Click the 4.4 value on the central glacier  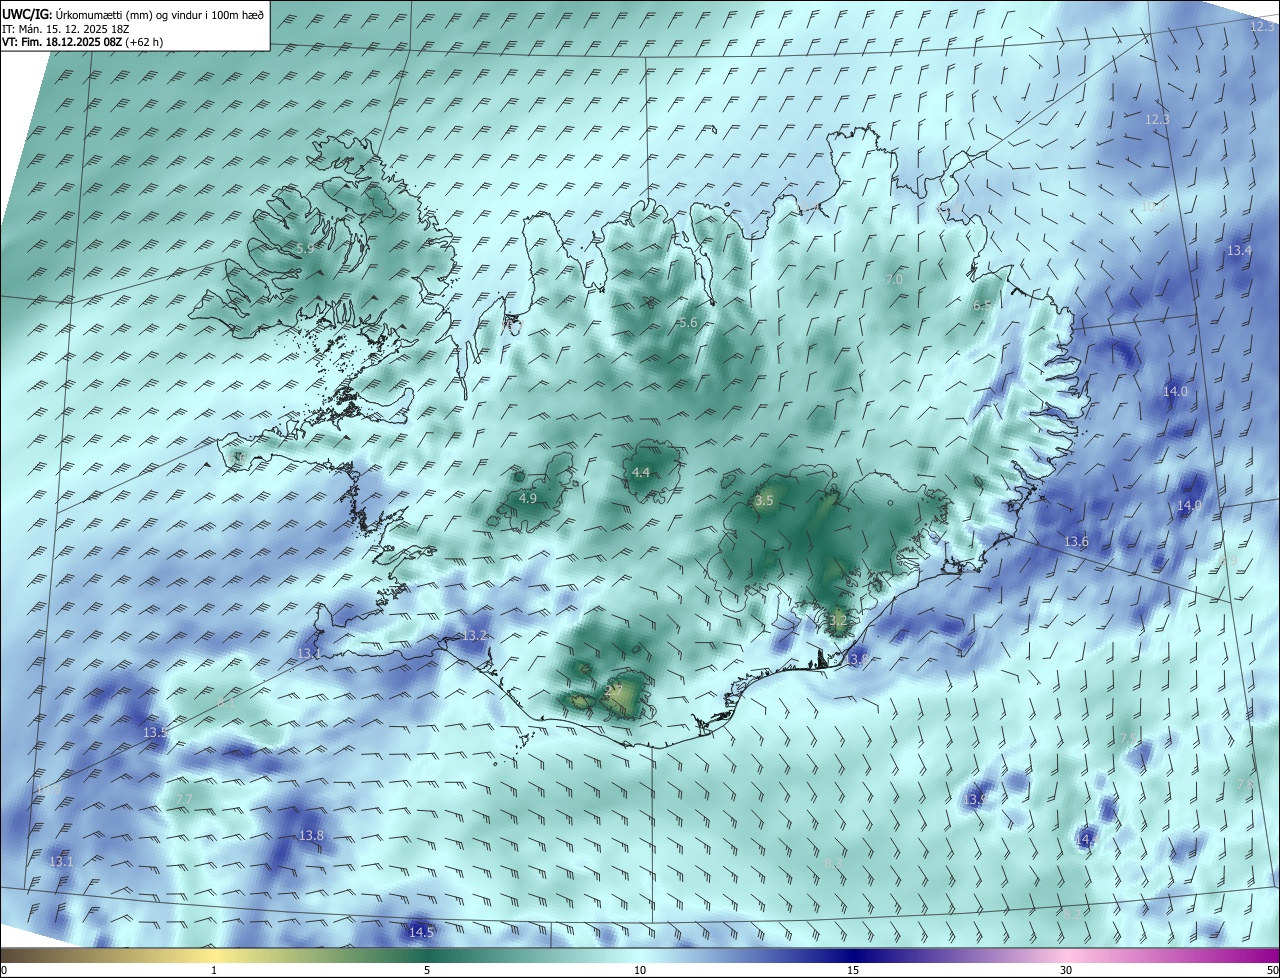point(641,472)
